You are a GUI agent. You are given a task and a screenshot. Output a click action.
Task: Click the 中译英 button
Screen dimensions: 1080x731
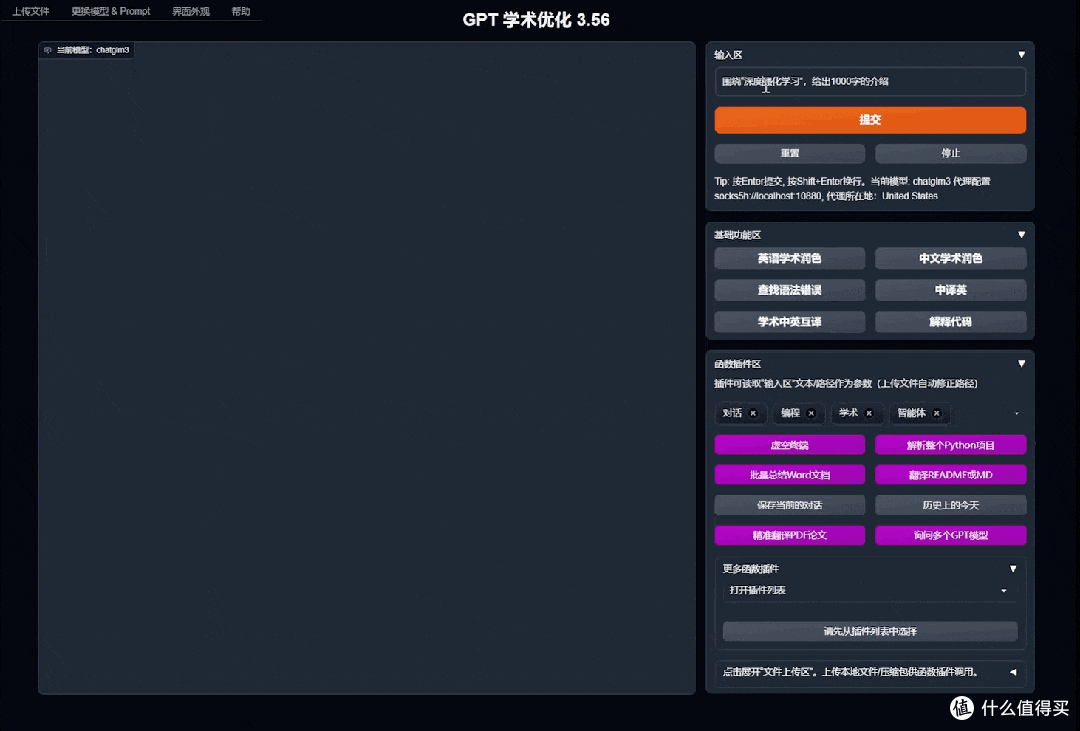[951, 290]
